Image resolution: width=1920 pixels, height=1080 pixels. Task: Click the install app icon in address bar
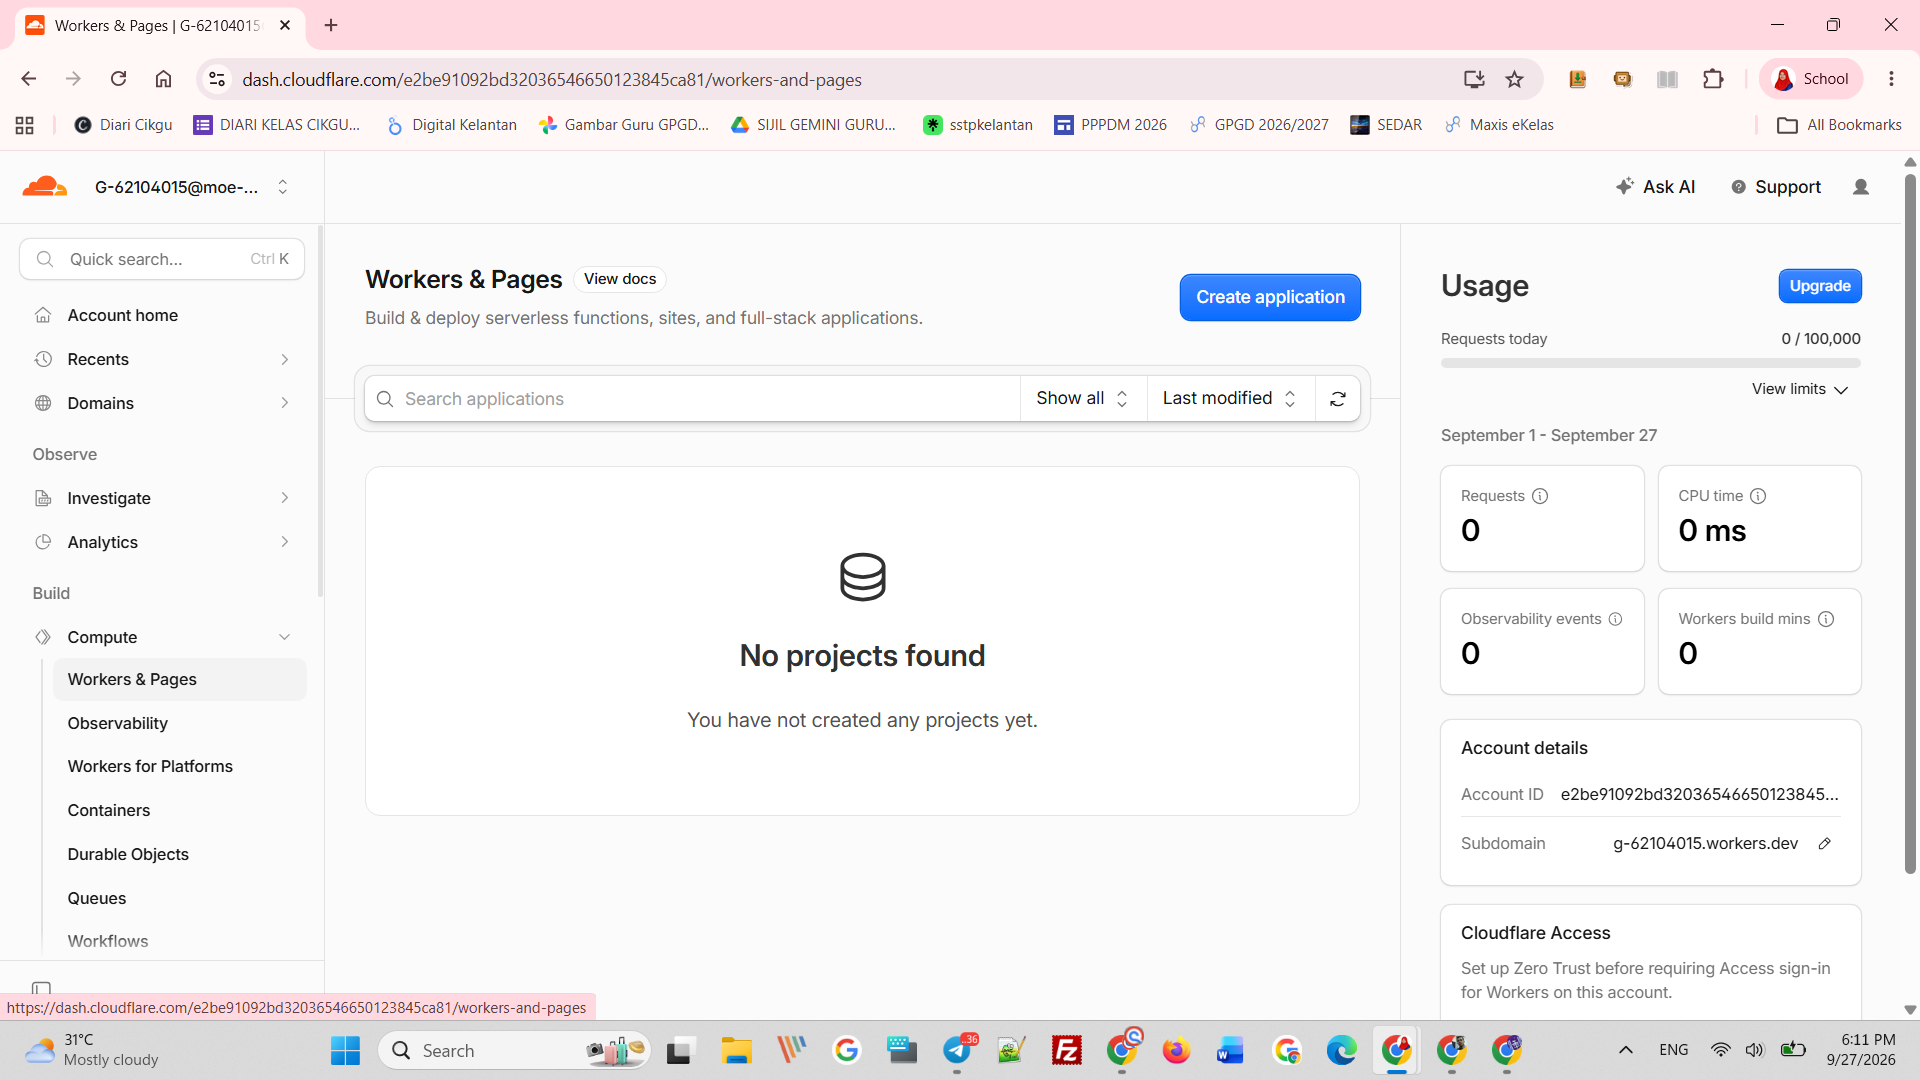point(1474,79)
